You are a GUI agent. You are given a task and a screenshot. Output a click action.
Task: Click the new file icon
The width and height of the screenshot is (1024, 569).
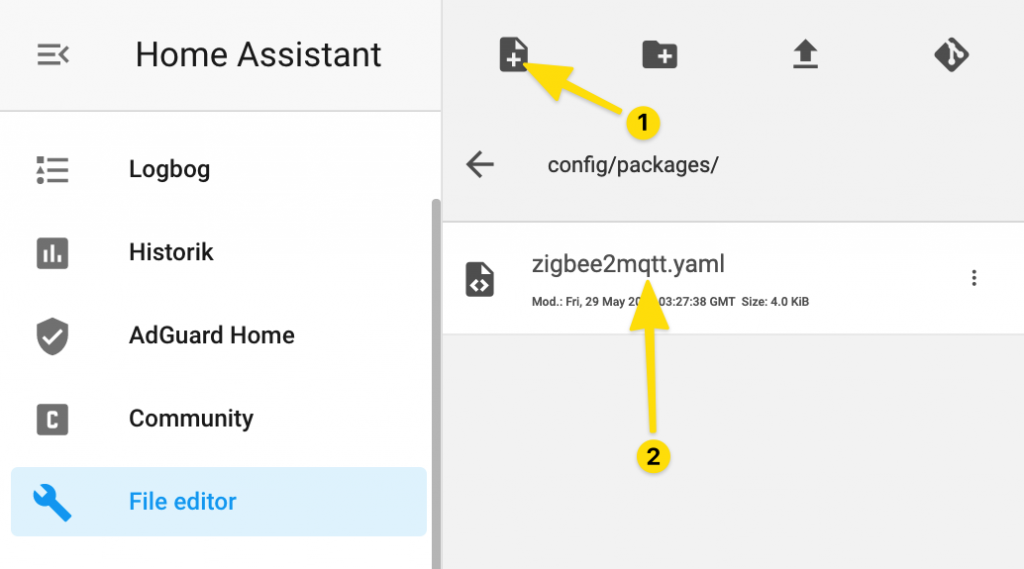513,54
